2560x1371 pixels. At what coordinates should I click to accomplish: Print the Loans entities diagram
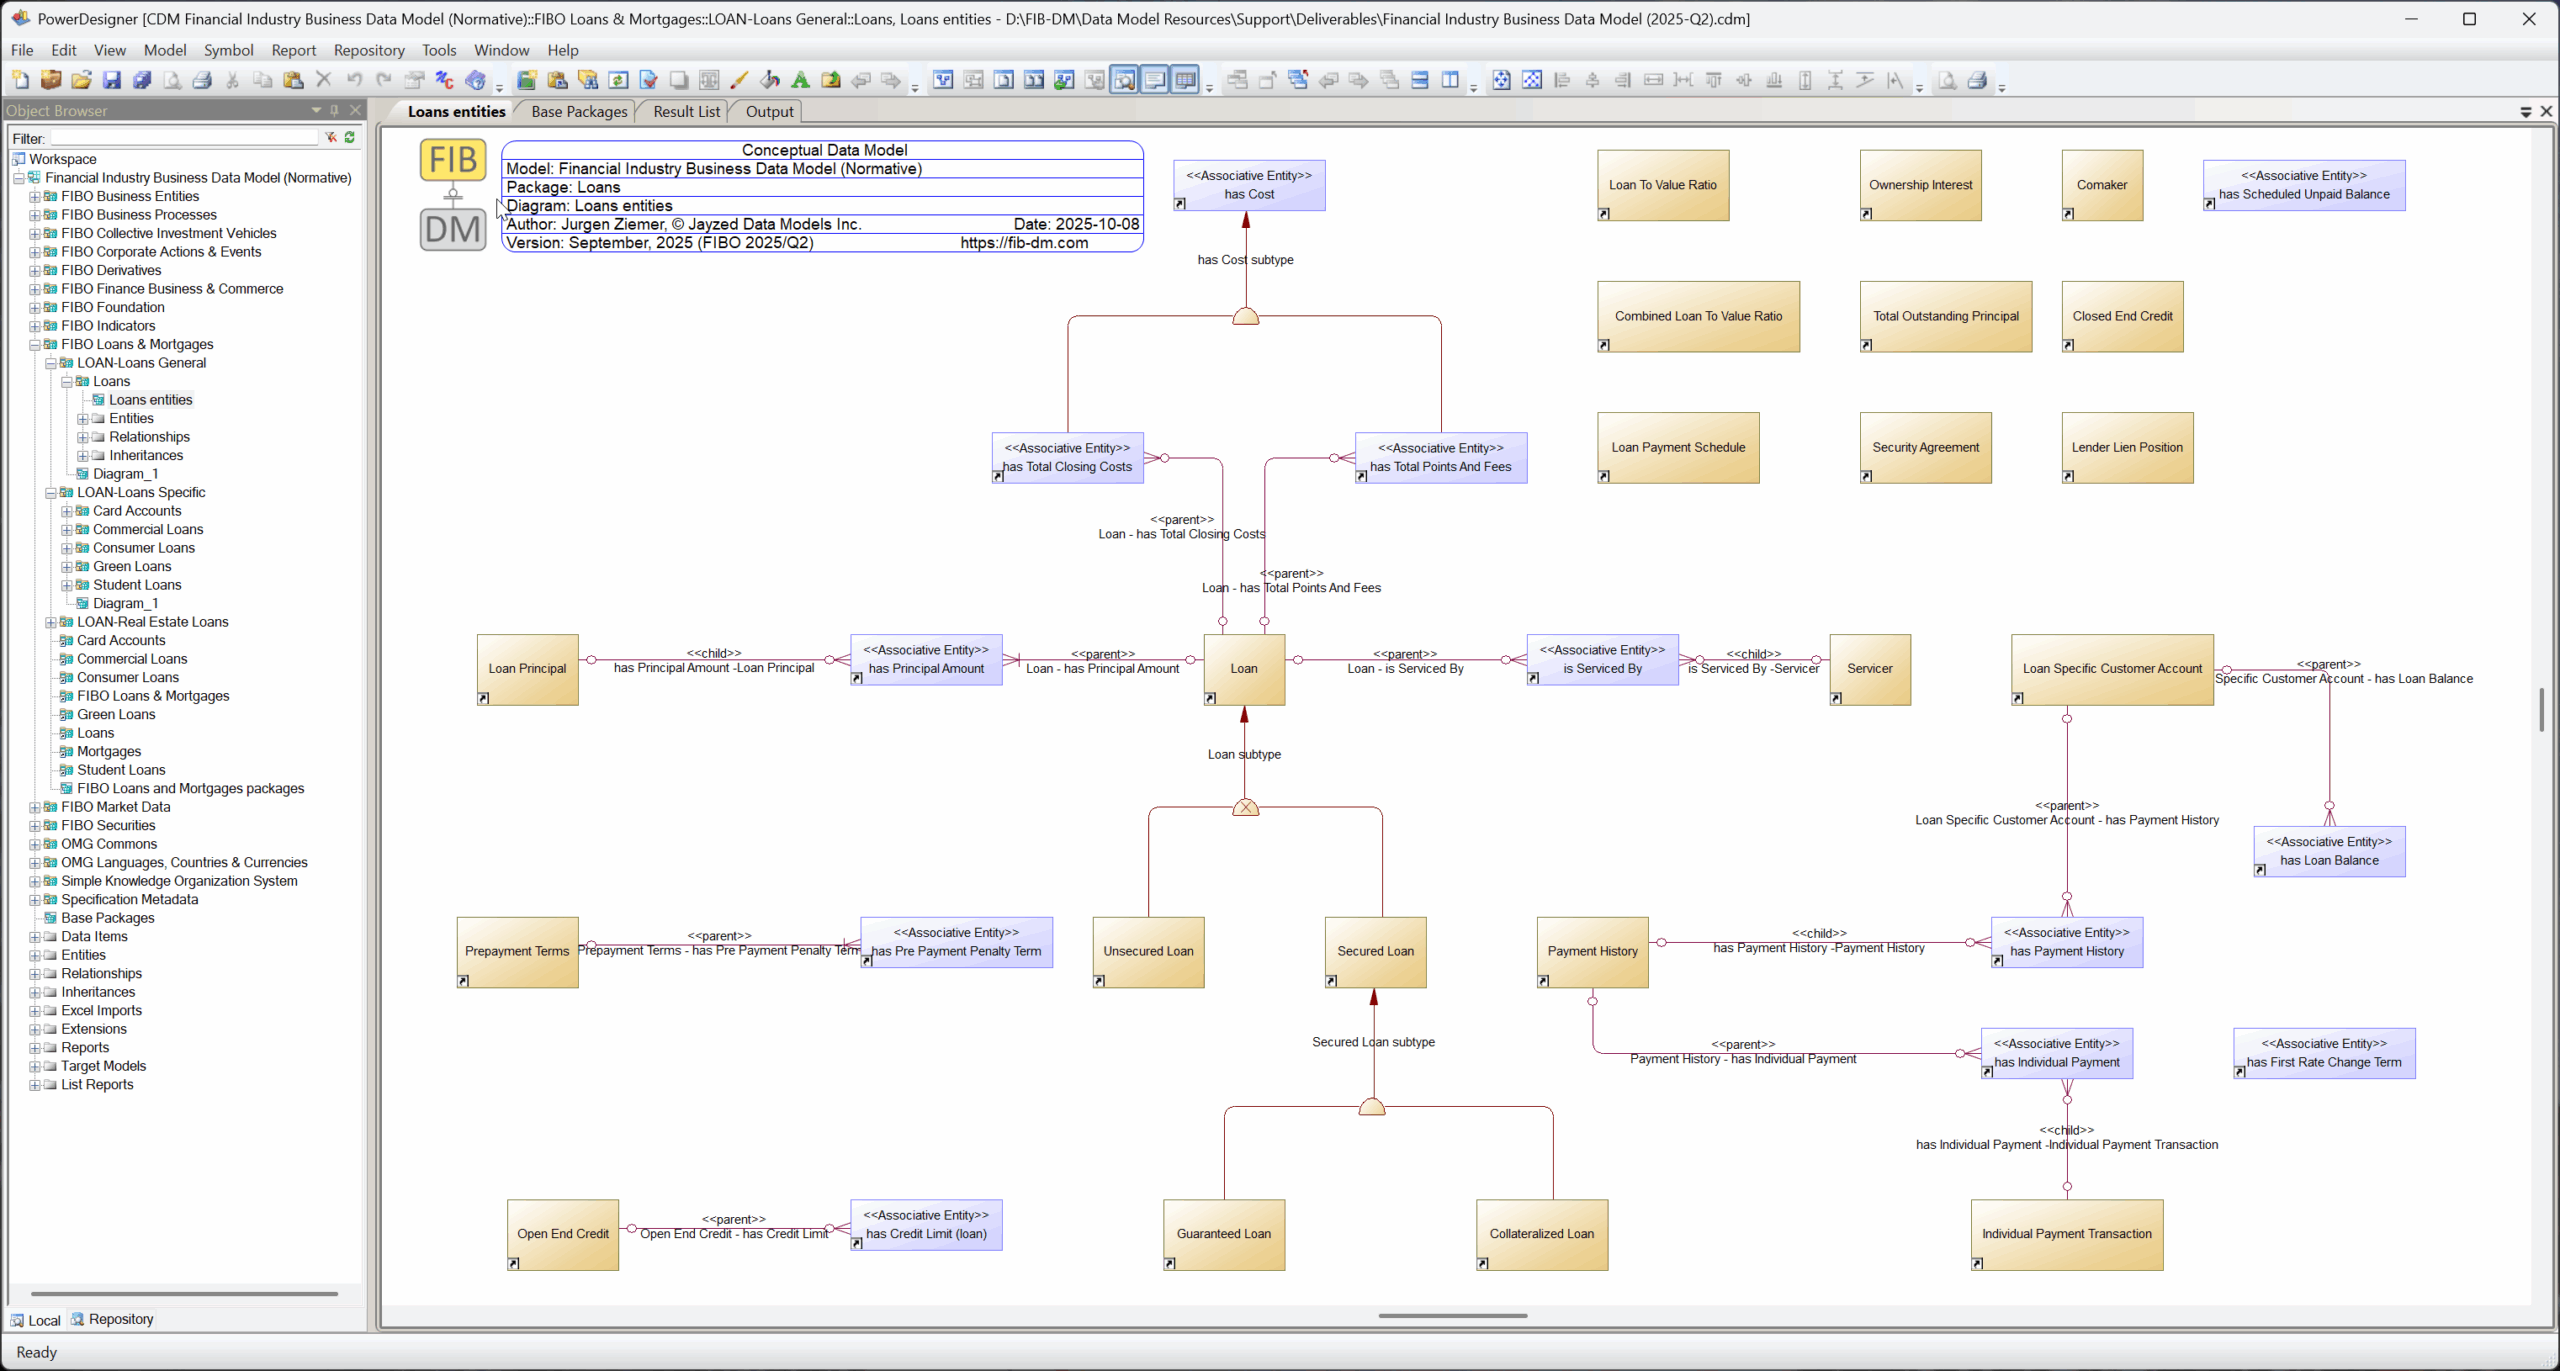click(x=203, y=80)
